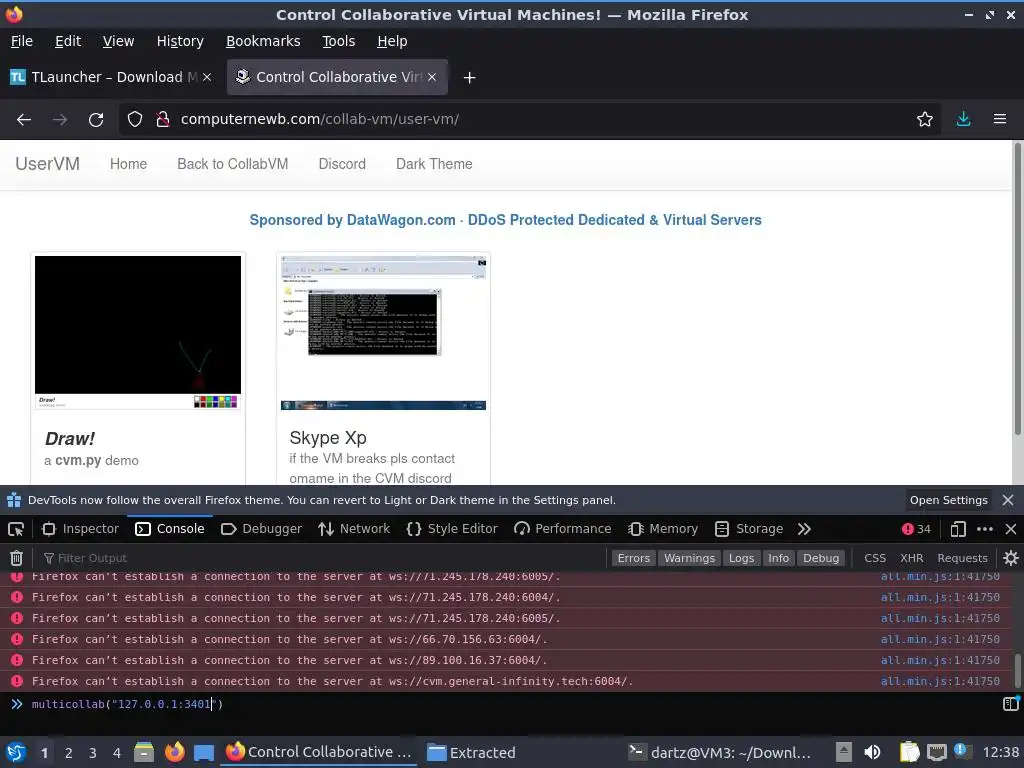Switch the page to Dark Theme

tap(434, 164)
